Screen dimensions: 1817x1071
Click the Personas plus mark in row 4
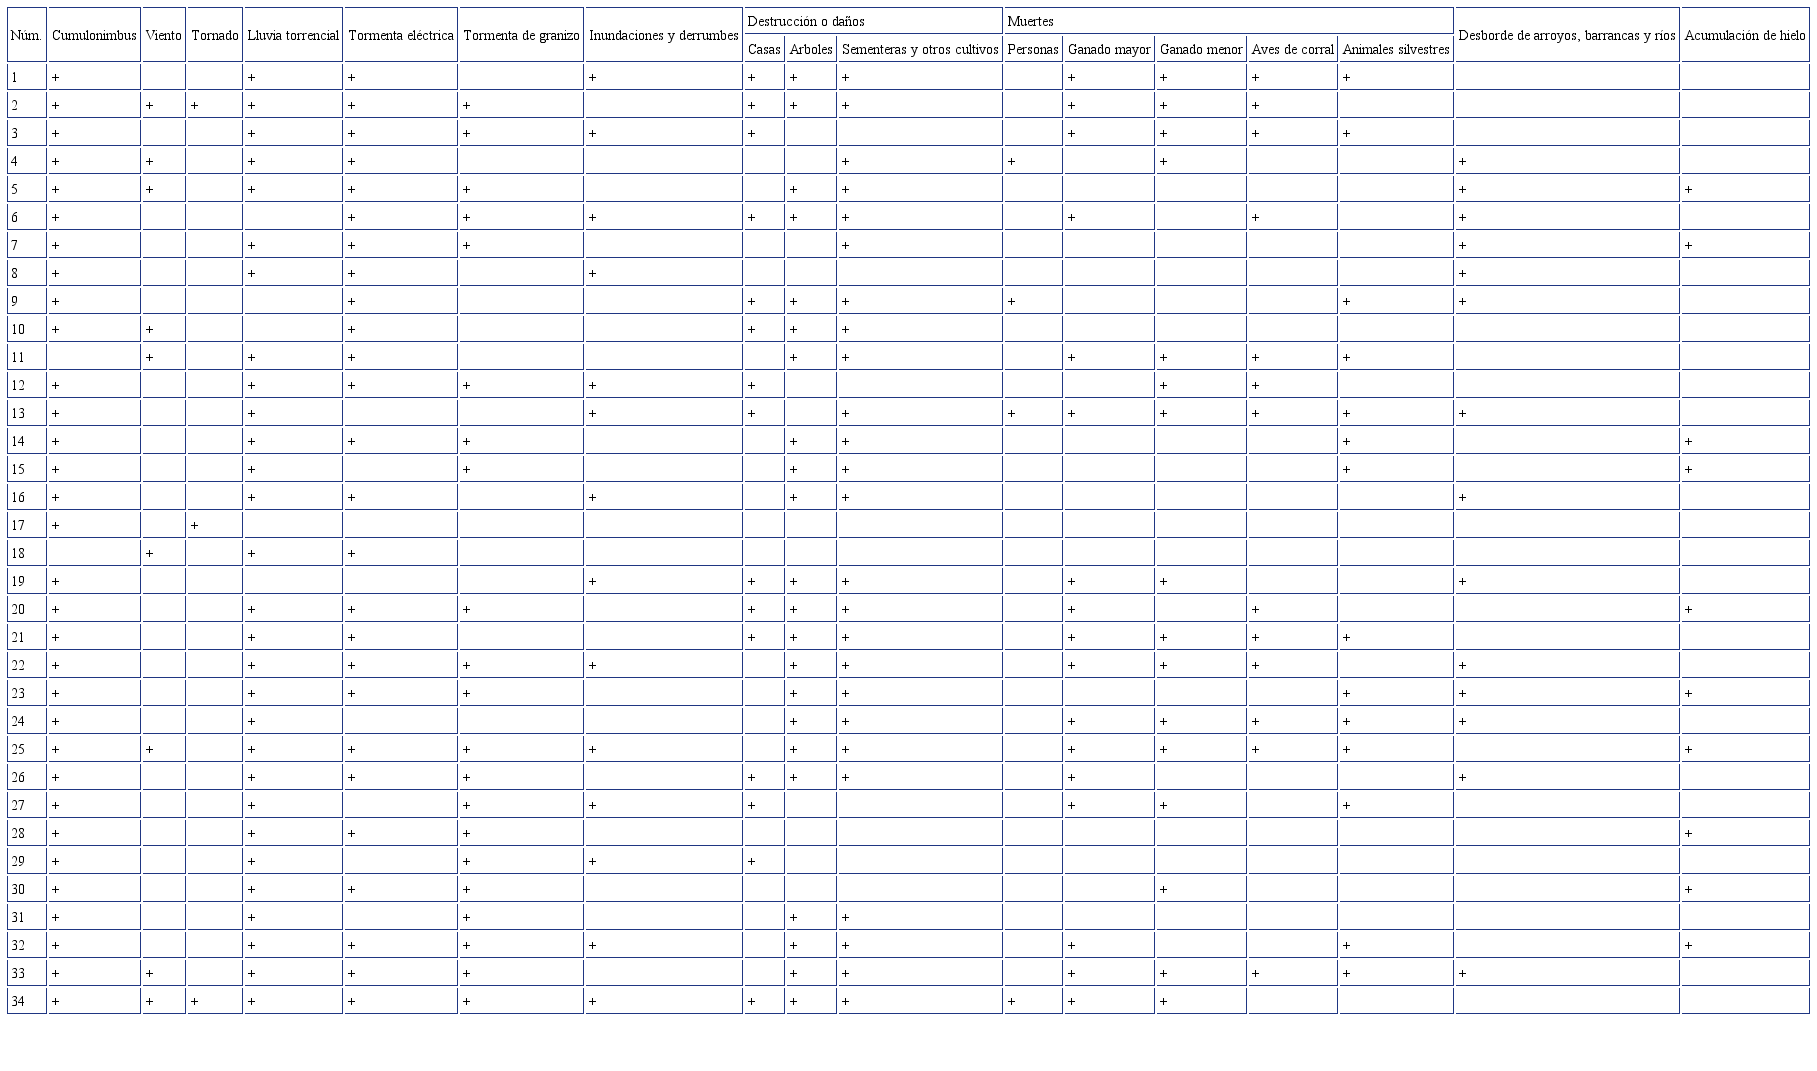tap(1012, 161)
